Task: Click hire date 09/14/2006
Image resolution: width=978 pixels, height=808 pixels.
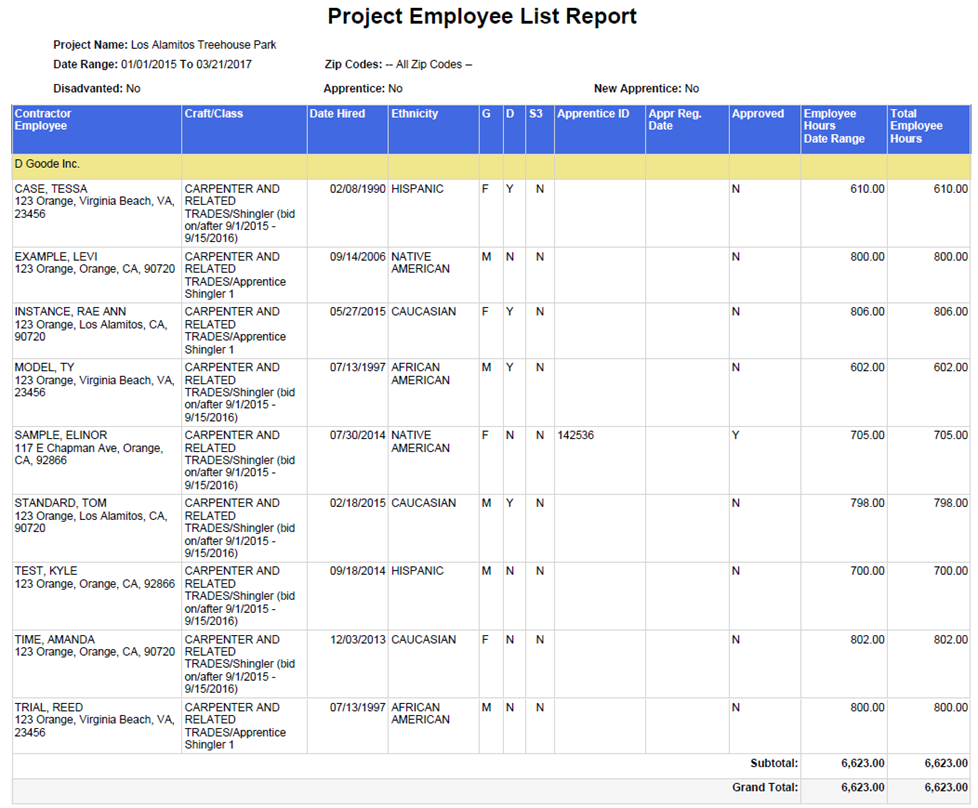Action: 357,256
